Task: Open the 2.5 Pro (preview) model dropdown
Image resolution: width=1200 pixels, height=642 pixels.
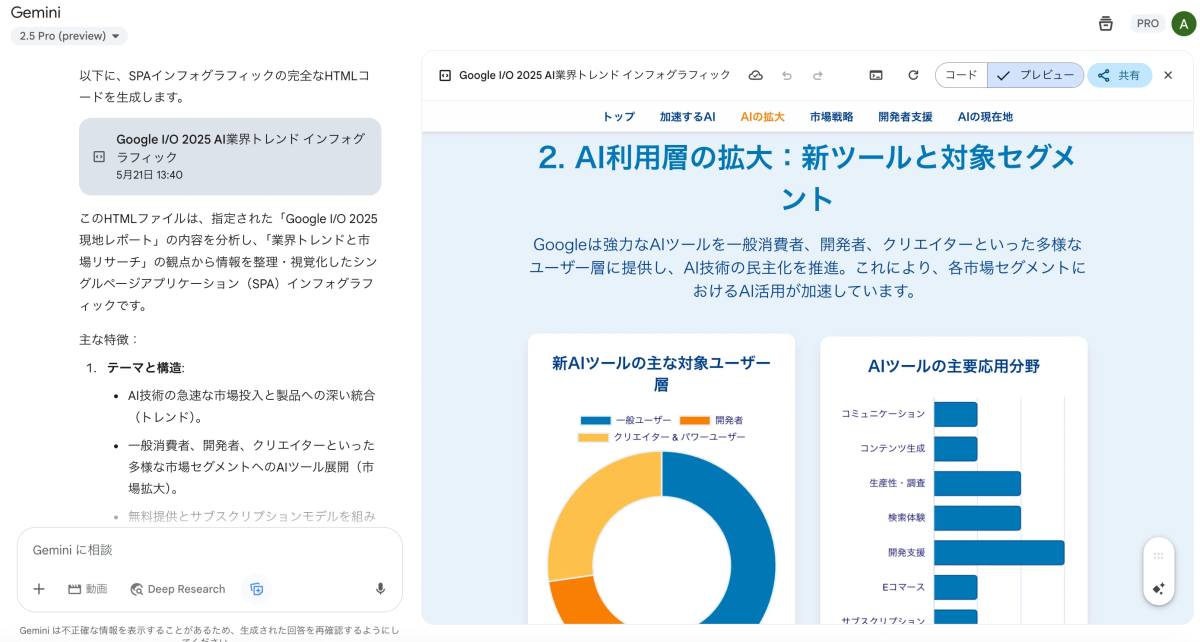Action: click(69, 36)
